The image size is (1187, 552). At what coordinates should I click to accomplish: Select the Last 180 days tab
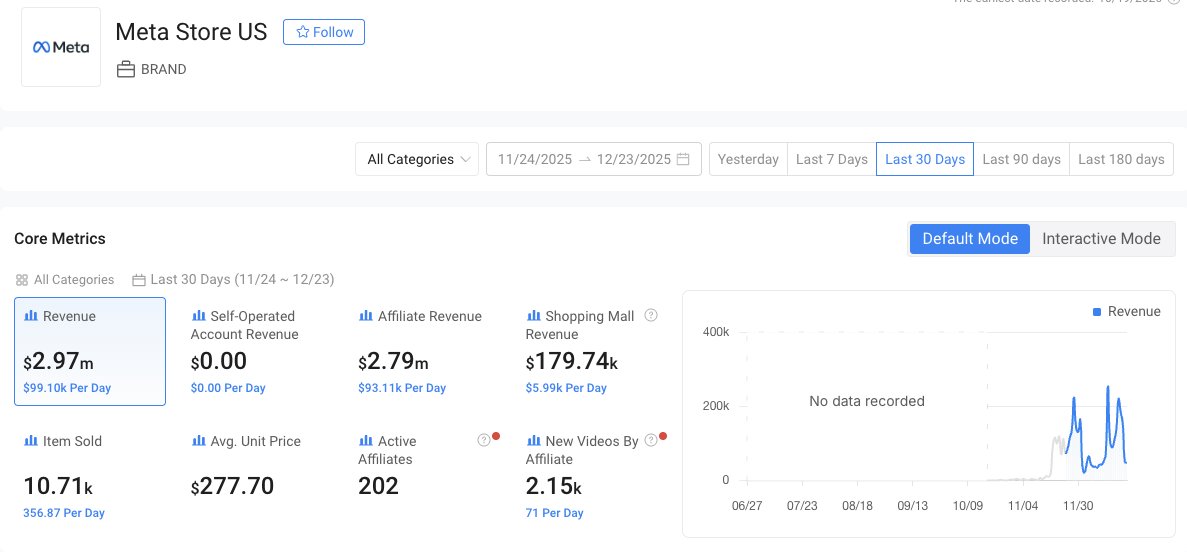[1121, 159]
